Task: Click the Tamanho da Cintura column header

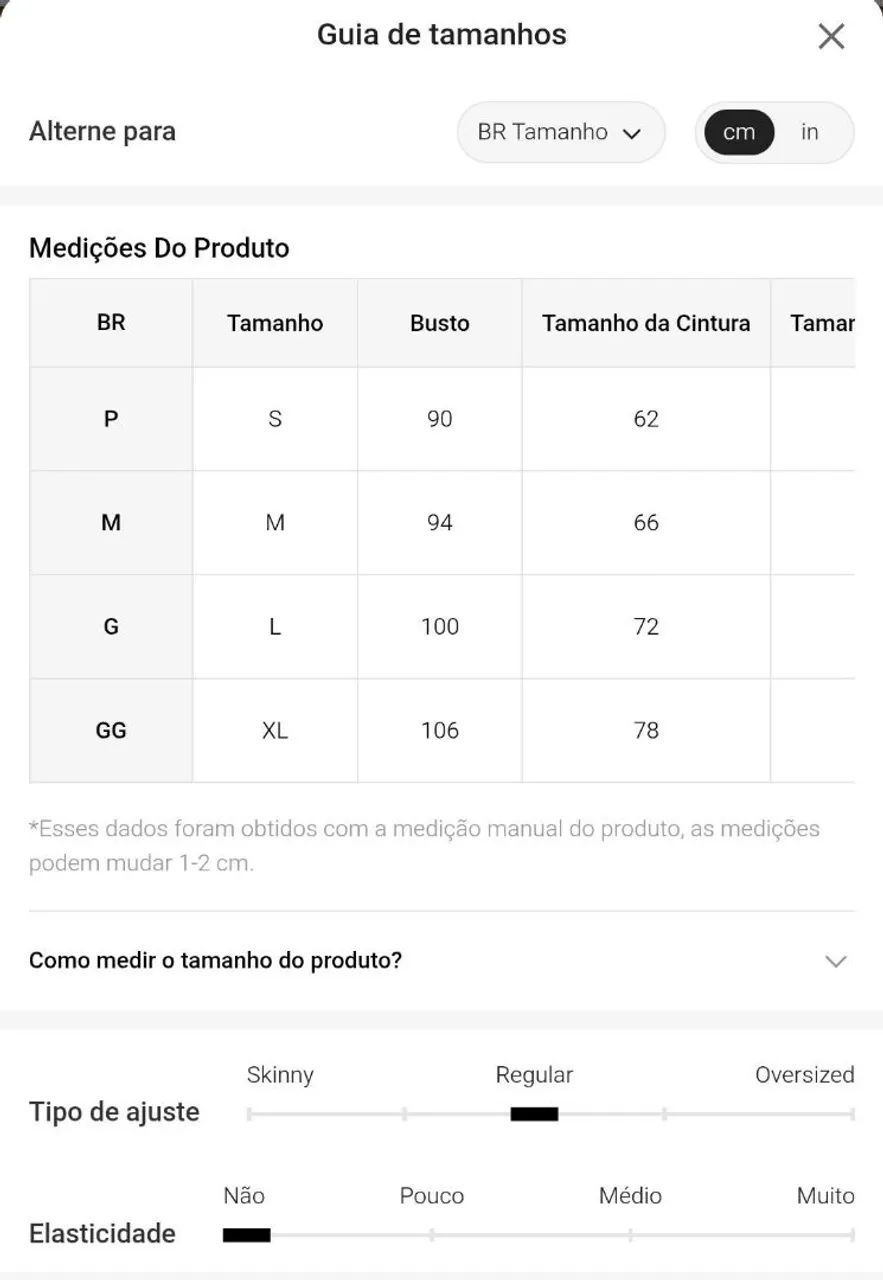Action: click(x=646, y=323)
